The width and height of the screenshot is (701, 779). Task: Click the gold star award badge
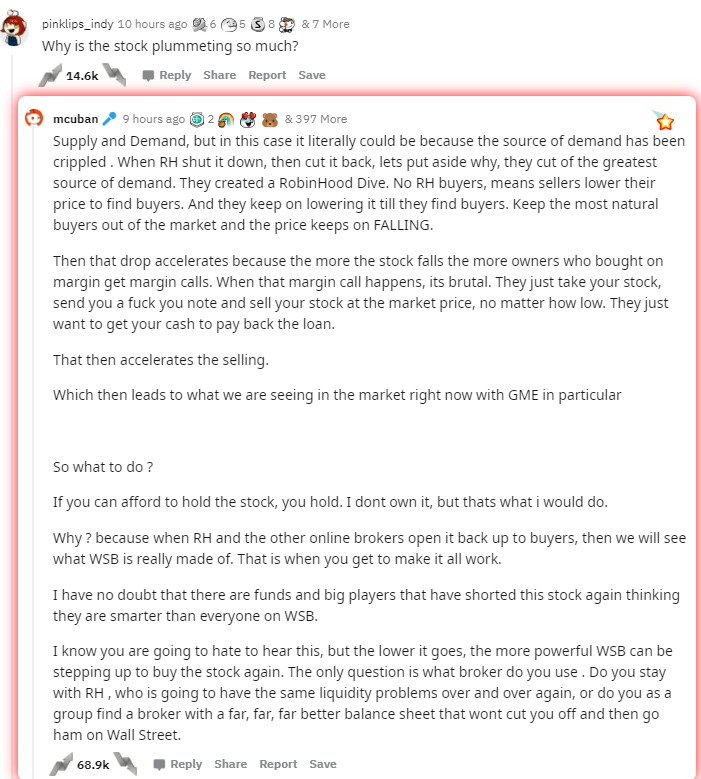[663, 120]
